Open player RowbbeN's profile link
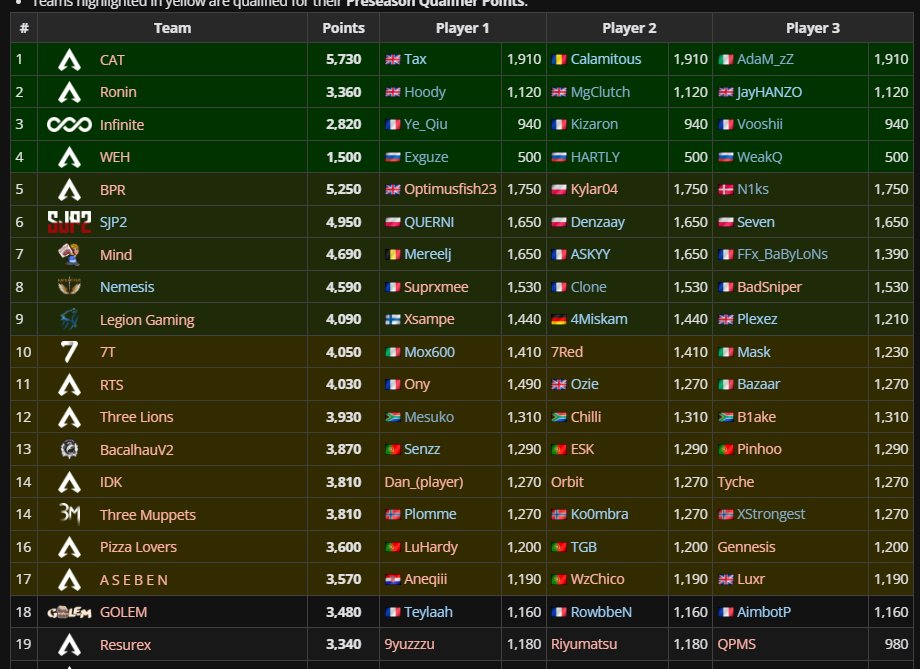Viewport: 920px width, 669px height. click(601, 612)
